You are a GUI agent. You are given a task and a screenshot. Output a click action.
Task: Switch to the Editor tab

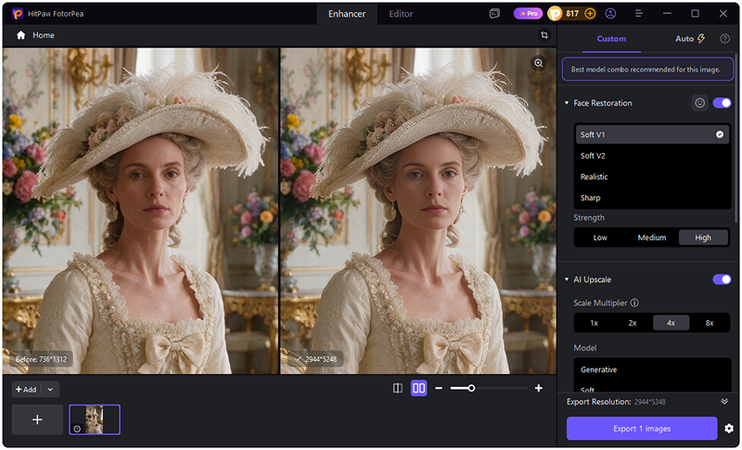pyautogui.click(x=401, y=14)
